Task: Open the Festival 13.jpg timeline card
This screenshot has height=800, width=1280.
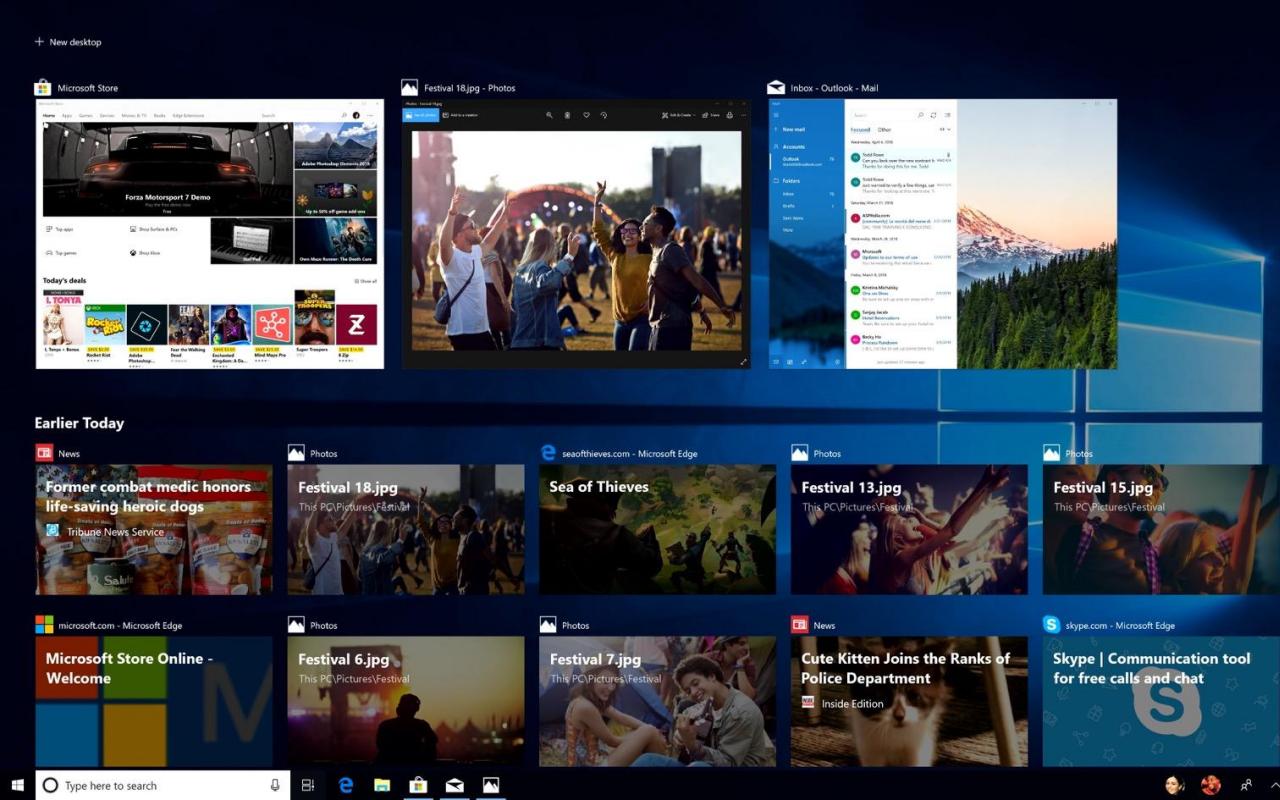Action: pyautogui.click(x=909, y=529)
